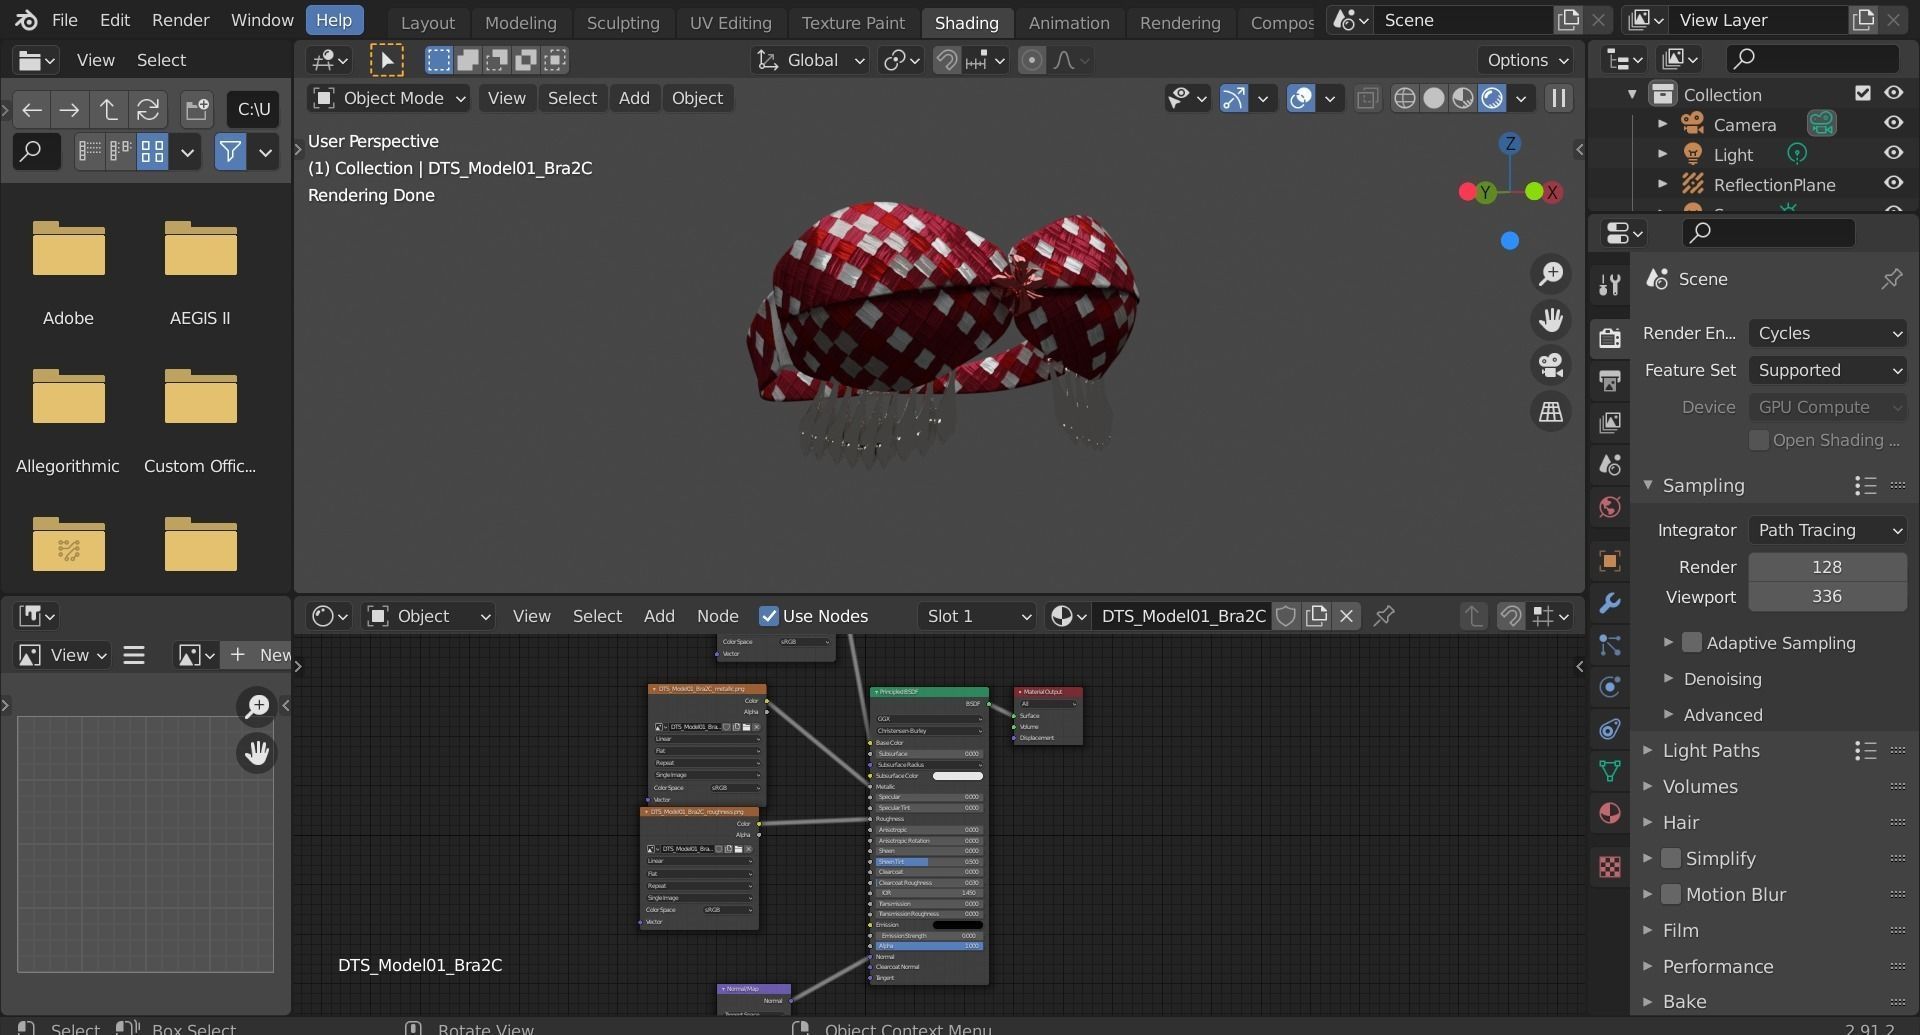
Task: Open the Render menu
Action: [180, 20]
